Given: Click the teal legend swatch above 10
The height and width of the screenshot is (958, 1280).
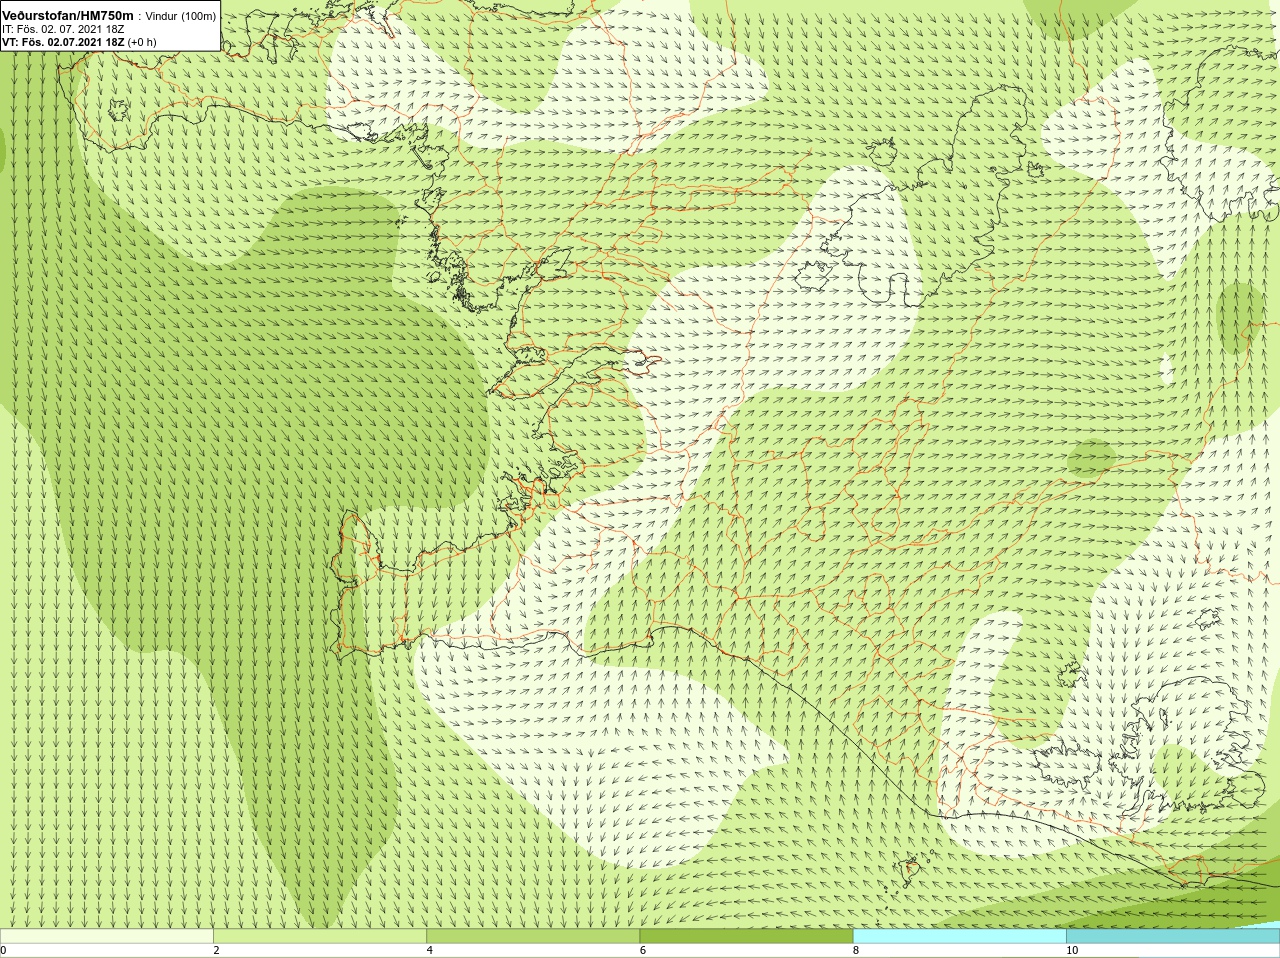Looking at the screenshot, I should pyautogui.click(x=1173, y=936).
